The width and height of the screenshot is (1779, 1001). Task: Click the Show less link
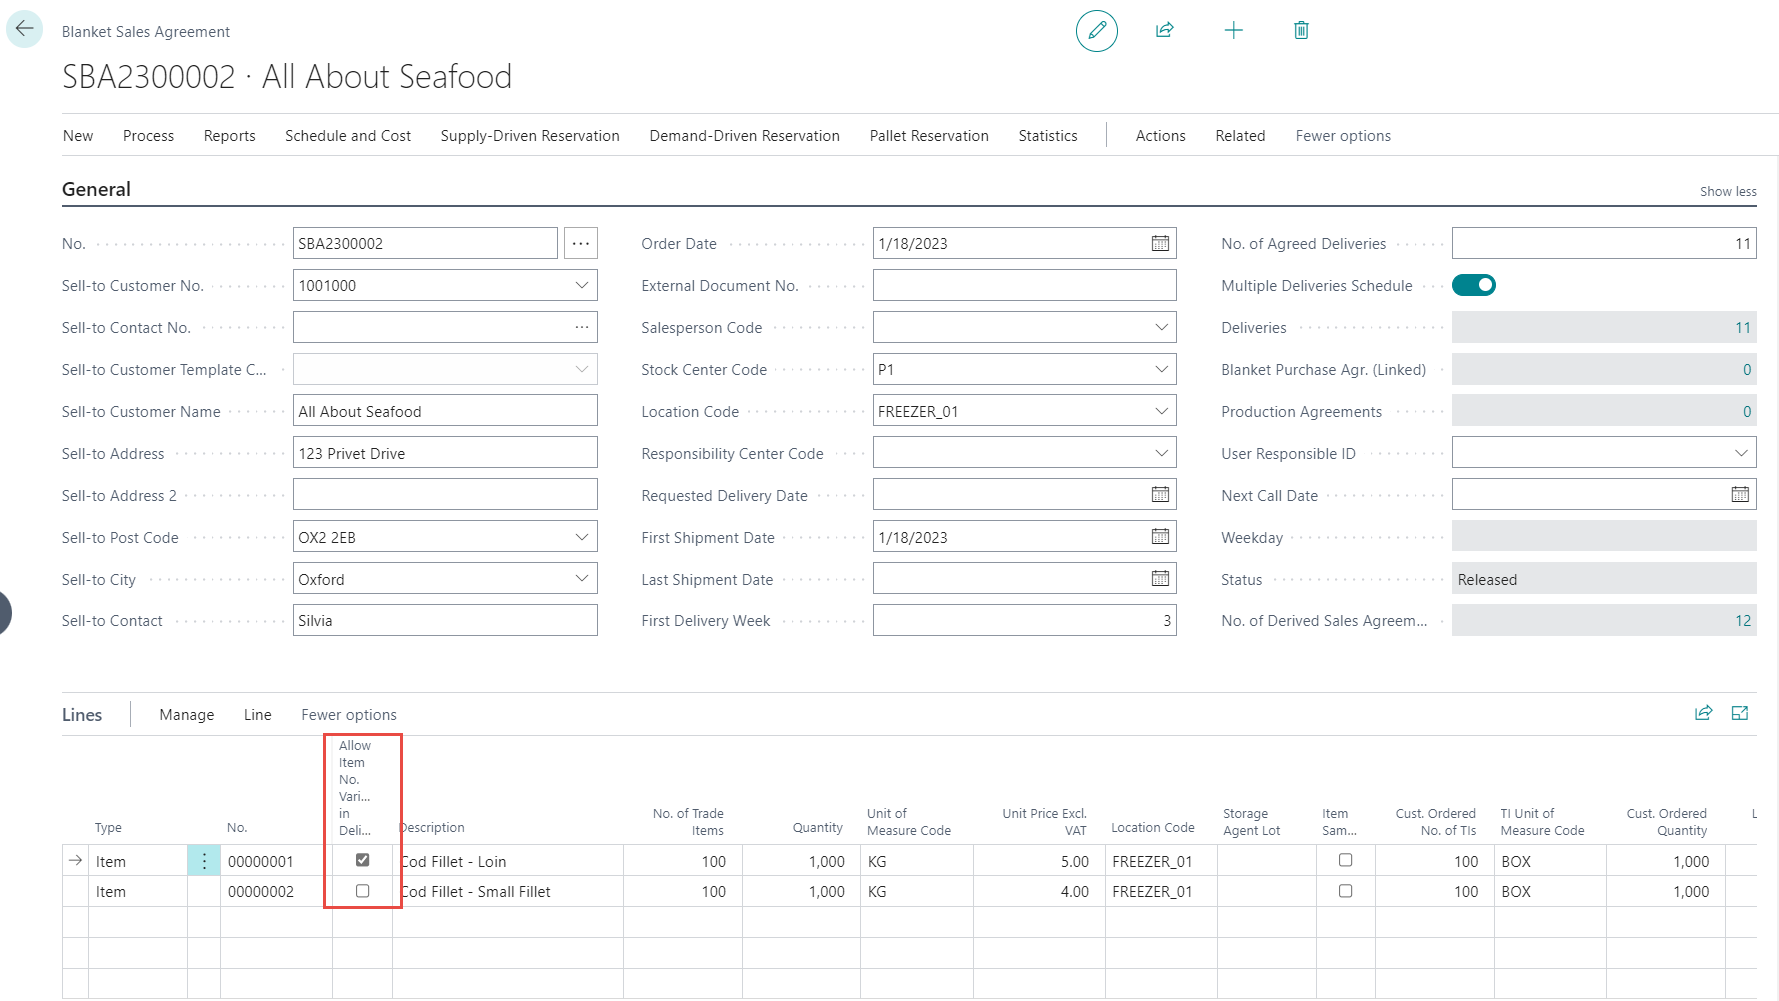point(1727,191)
